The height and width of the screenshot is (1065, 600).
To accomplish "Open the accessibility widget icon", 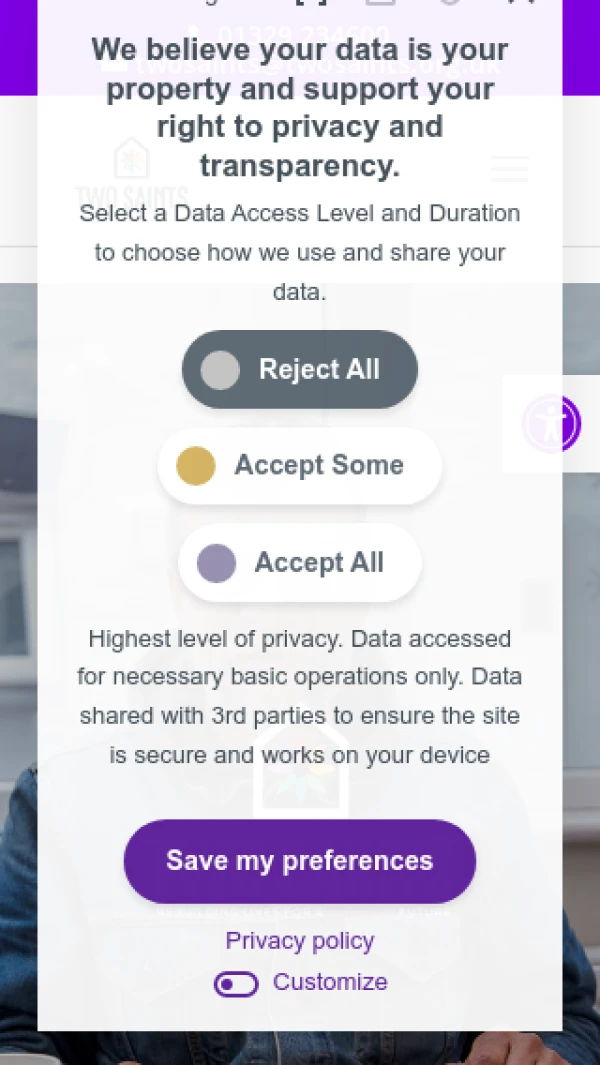I will coord(551,423).
